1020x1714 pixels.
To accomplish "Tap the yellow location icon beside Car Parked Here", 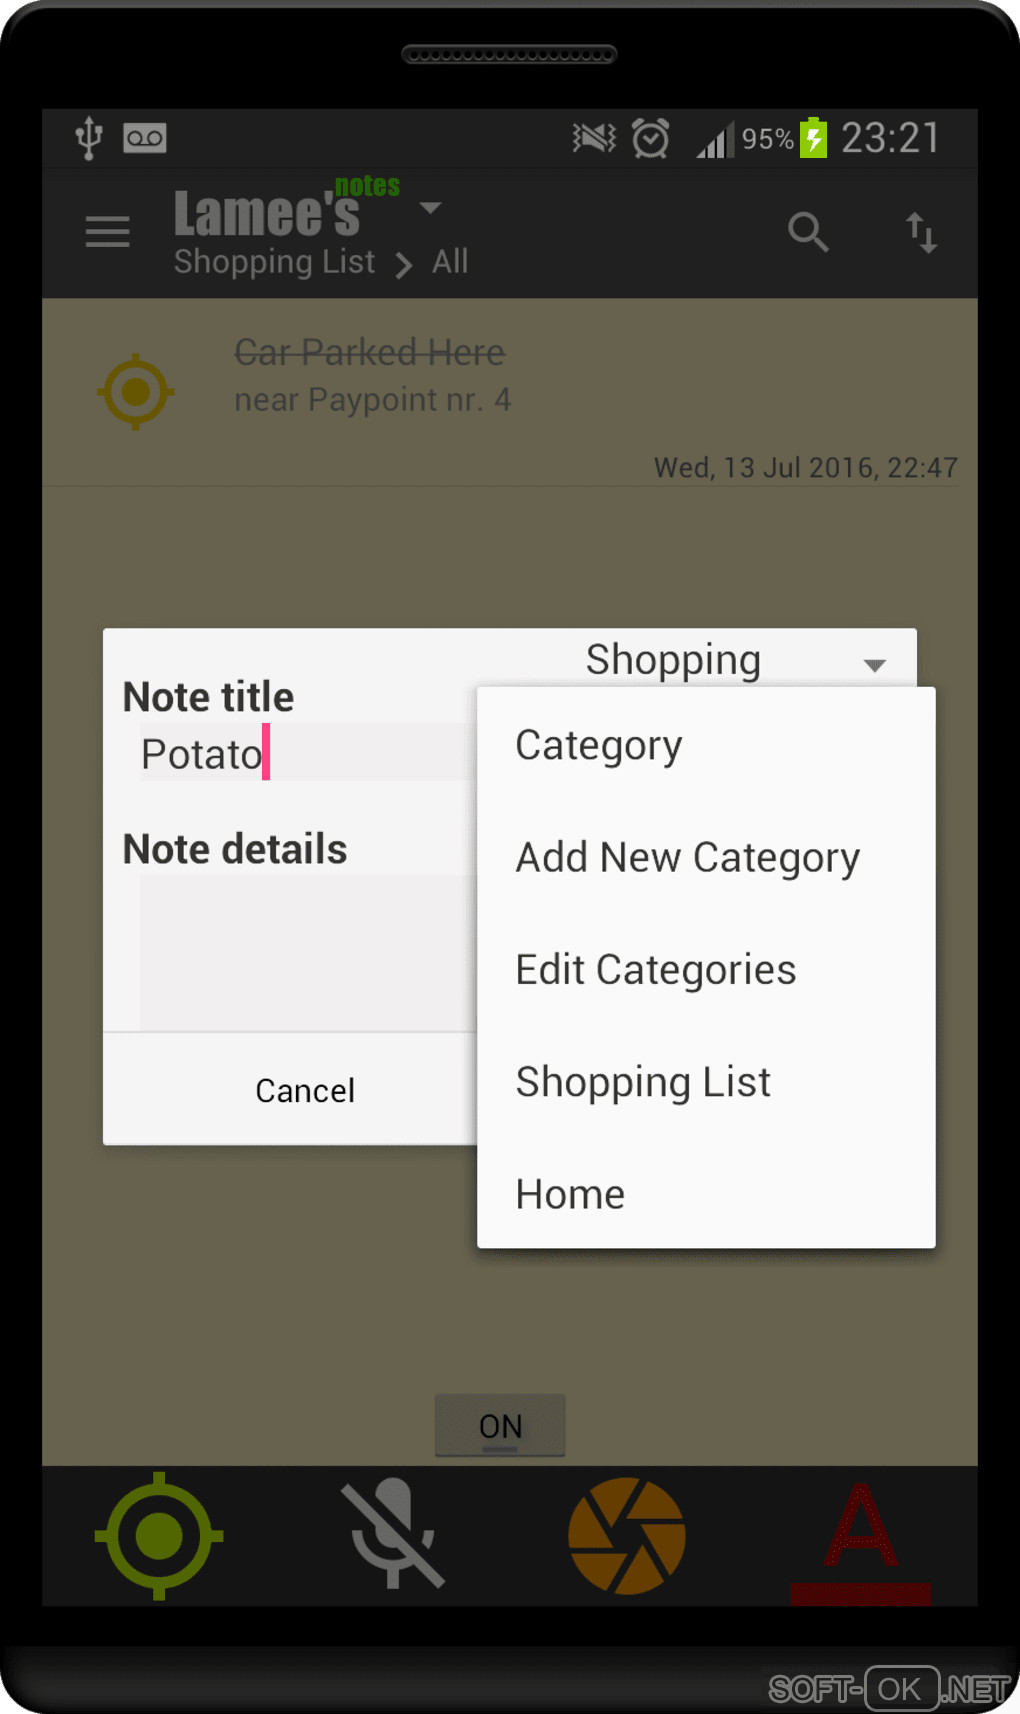I will pyautogui.click(x=136, y=392).
